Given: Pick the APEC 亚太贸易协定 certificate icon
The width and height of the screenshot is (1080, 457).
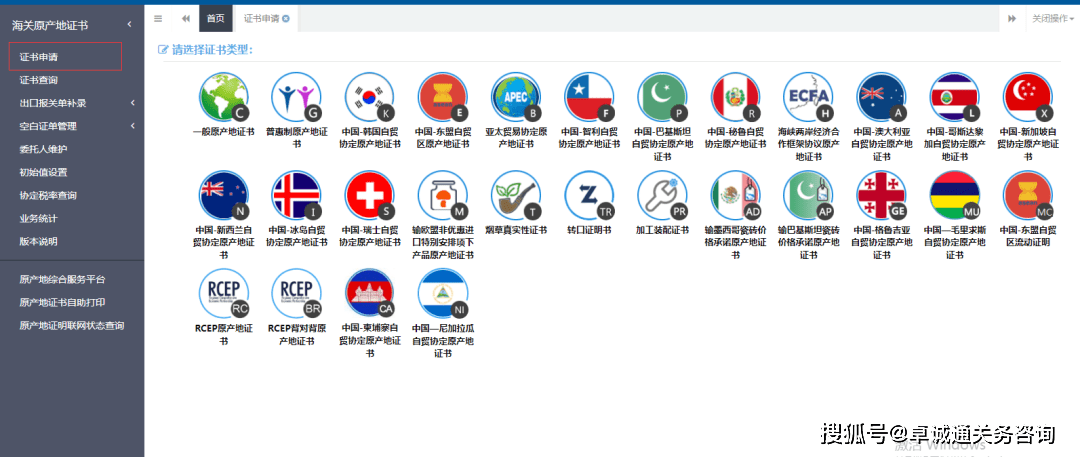Looking at the screenshot, I should pyautogui.click(x=516, y=97).
